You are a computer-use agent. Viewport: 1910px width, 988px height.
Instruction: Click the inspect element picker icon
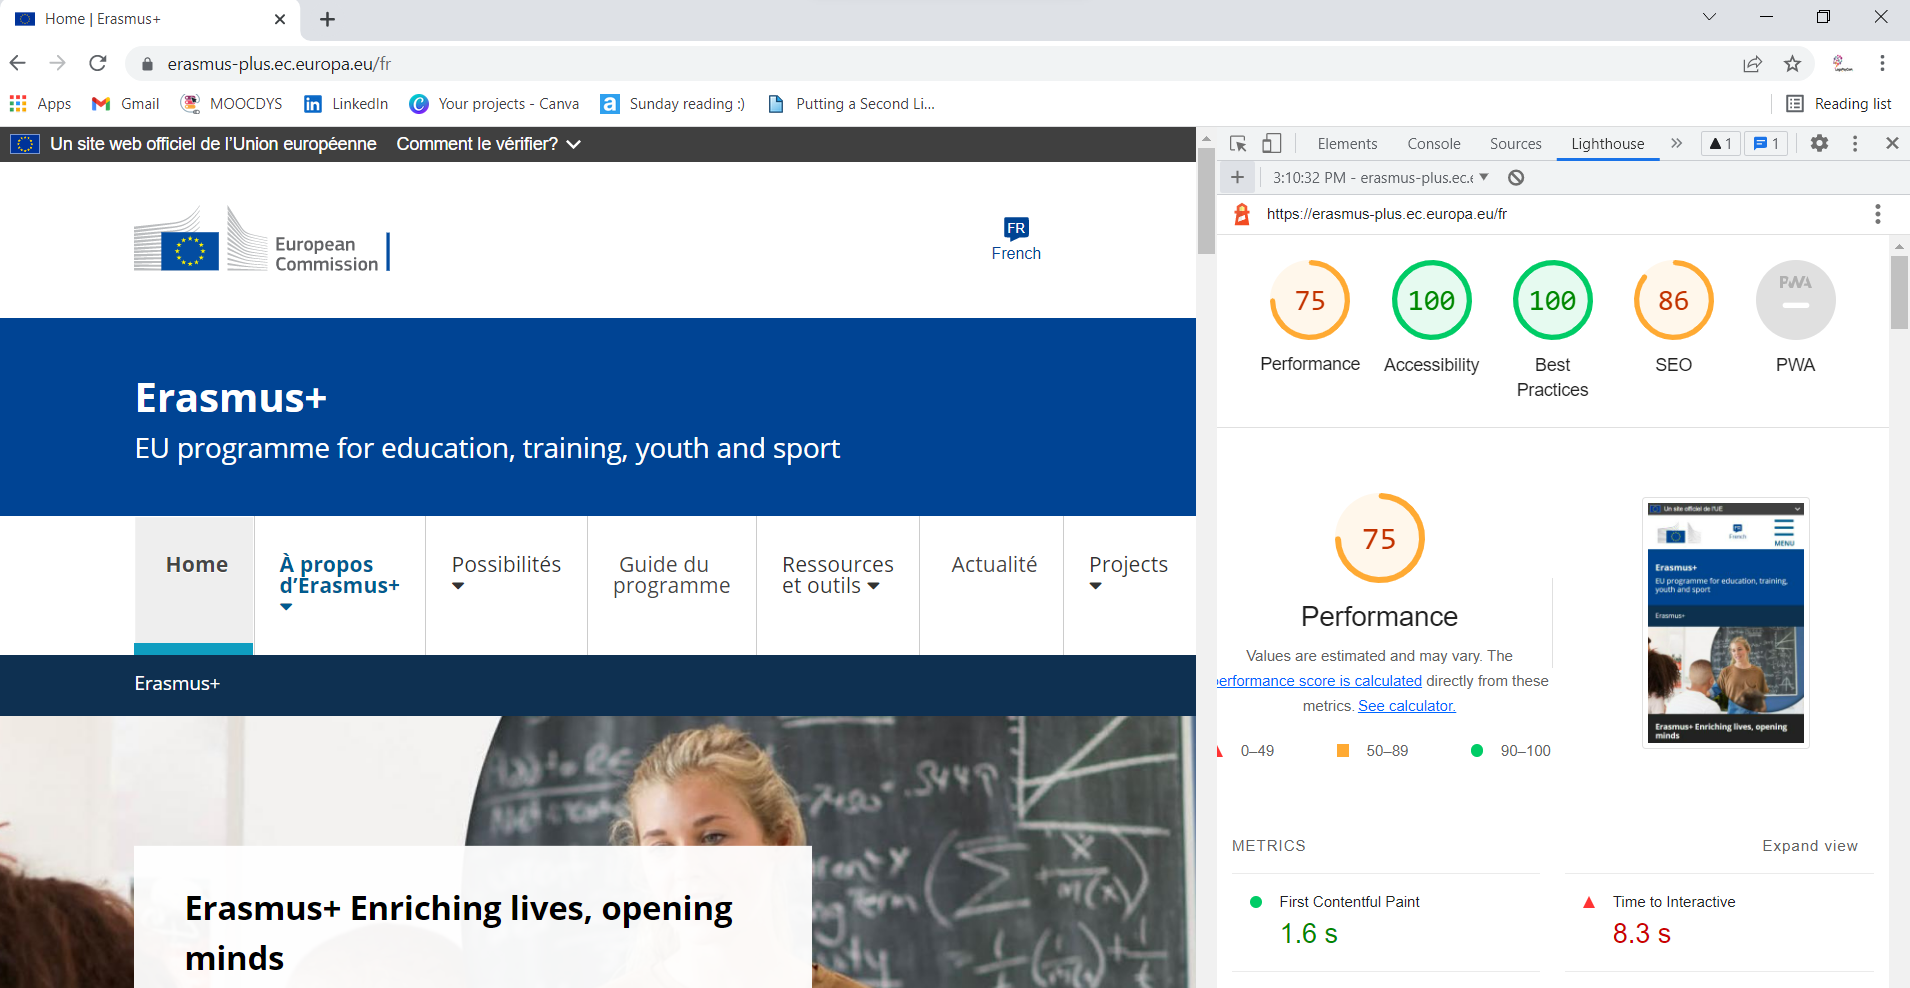pos(1238,144)
